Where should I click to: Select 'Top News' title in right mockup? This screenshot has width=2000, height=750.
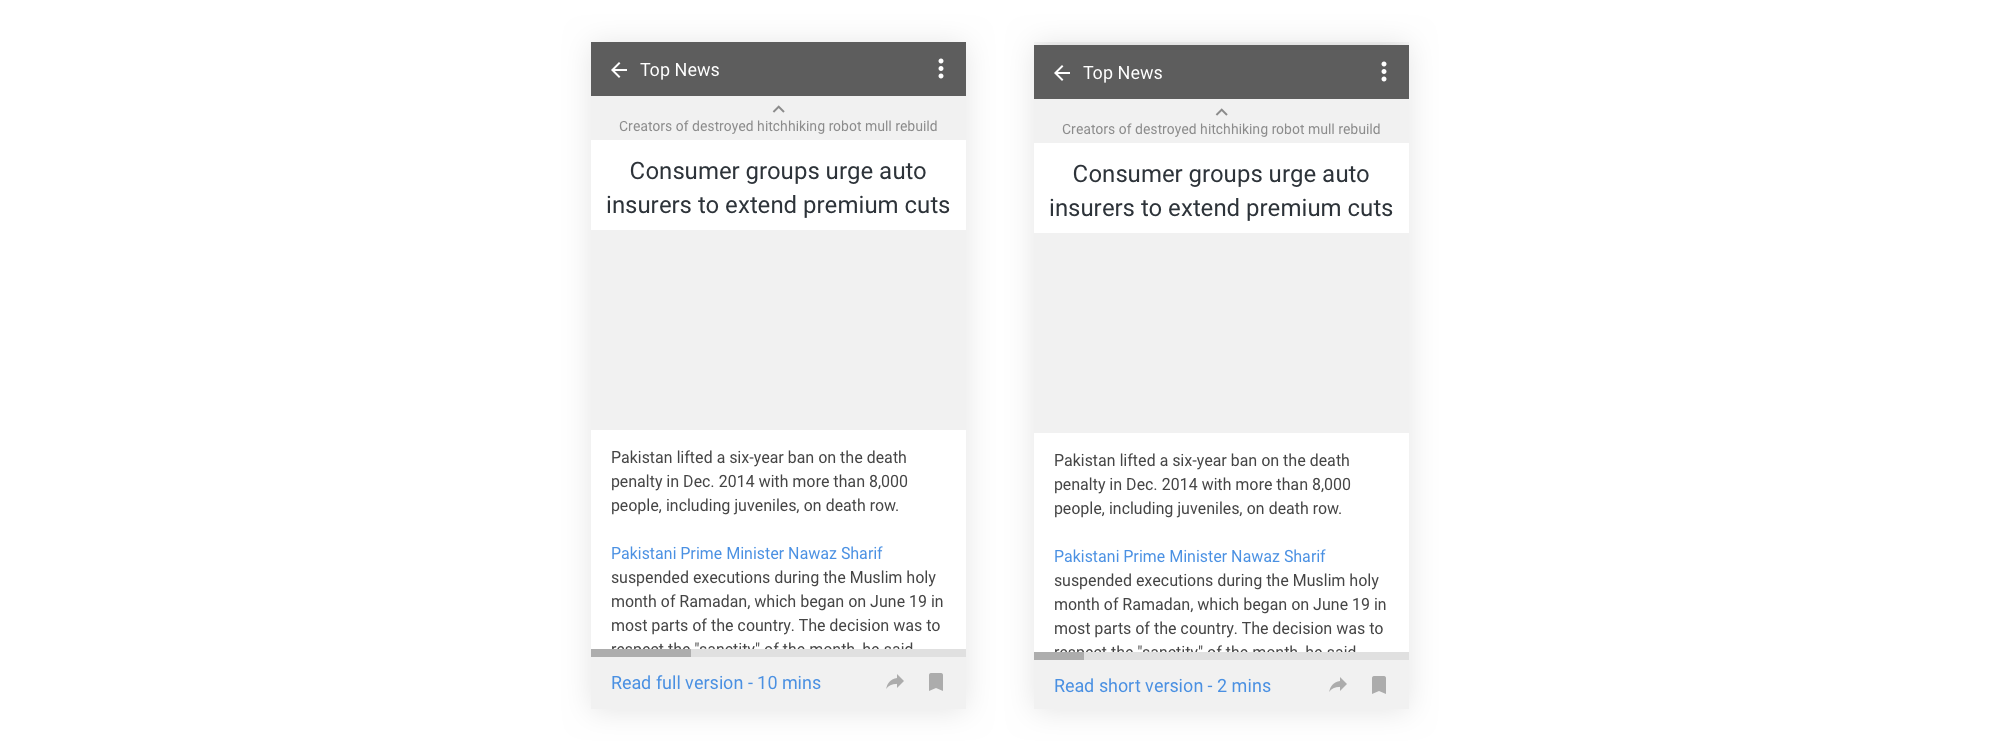point(1123,73)
